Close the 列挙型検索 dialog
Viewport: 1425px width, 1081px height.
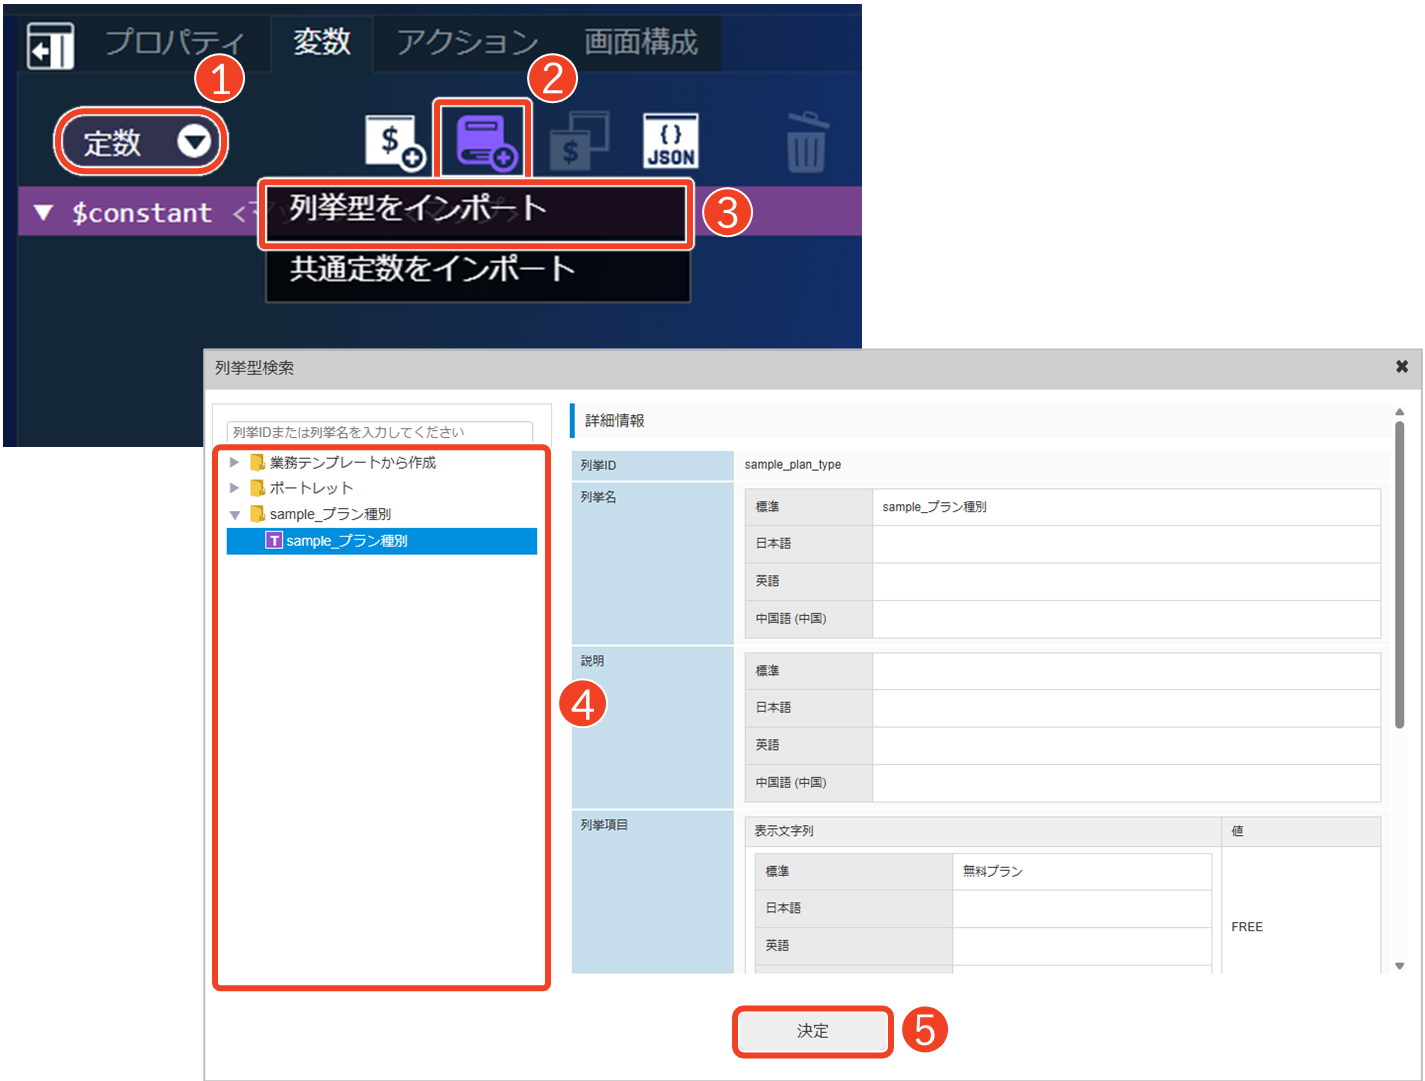point(1401,367)
